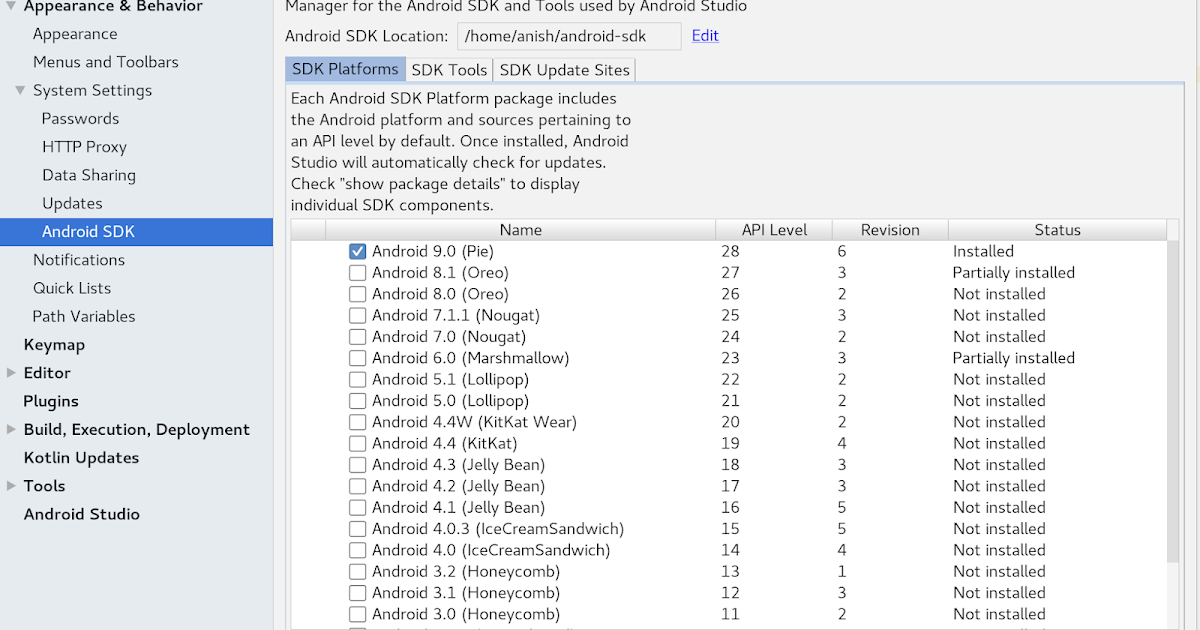
Task: Enable Android 4.3 (Jelly Bean) checkbox
Action: pos(357,465)
